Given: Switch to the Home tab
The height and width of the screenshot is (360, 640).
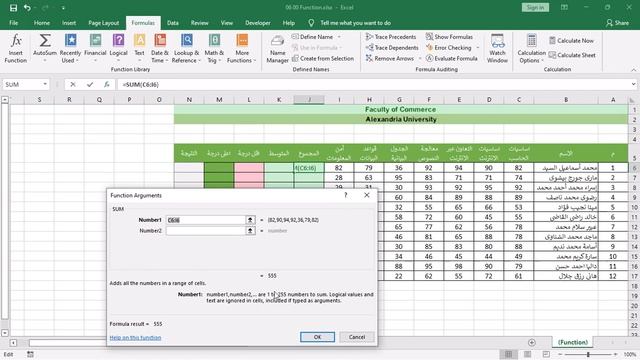Looking at the screenshot, I should pos(42,23).
